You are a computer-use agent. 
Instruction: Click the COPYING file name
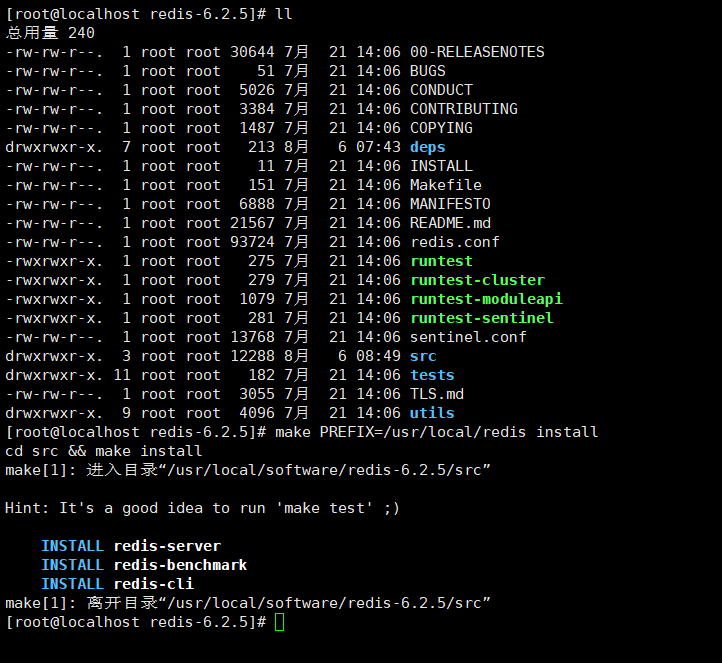click(x=441, y=128)
